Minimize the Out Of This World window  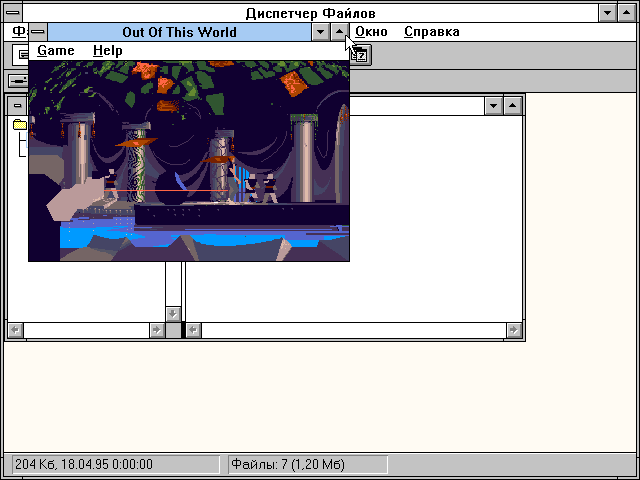pos(320,32)
